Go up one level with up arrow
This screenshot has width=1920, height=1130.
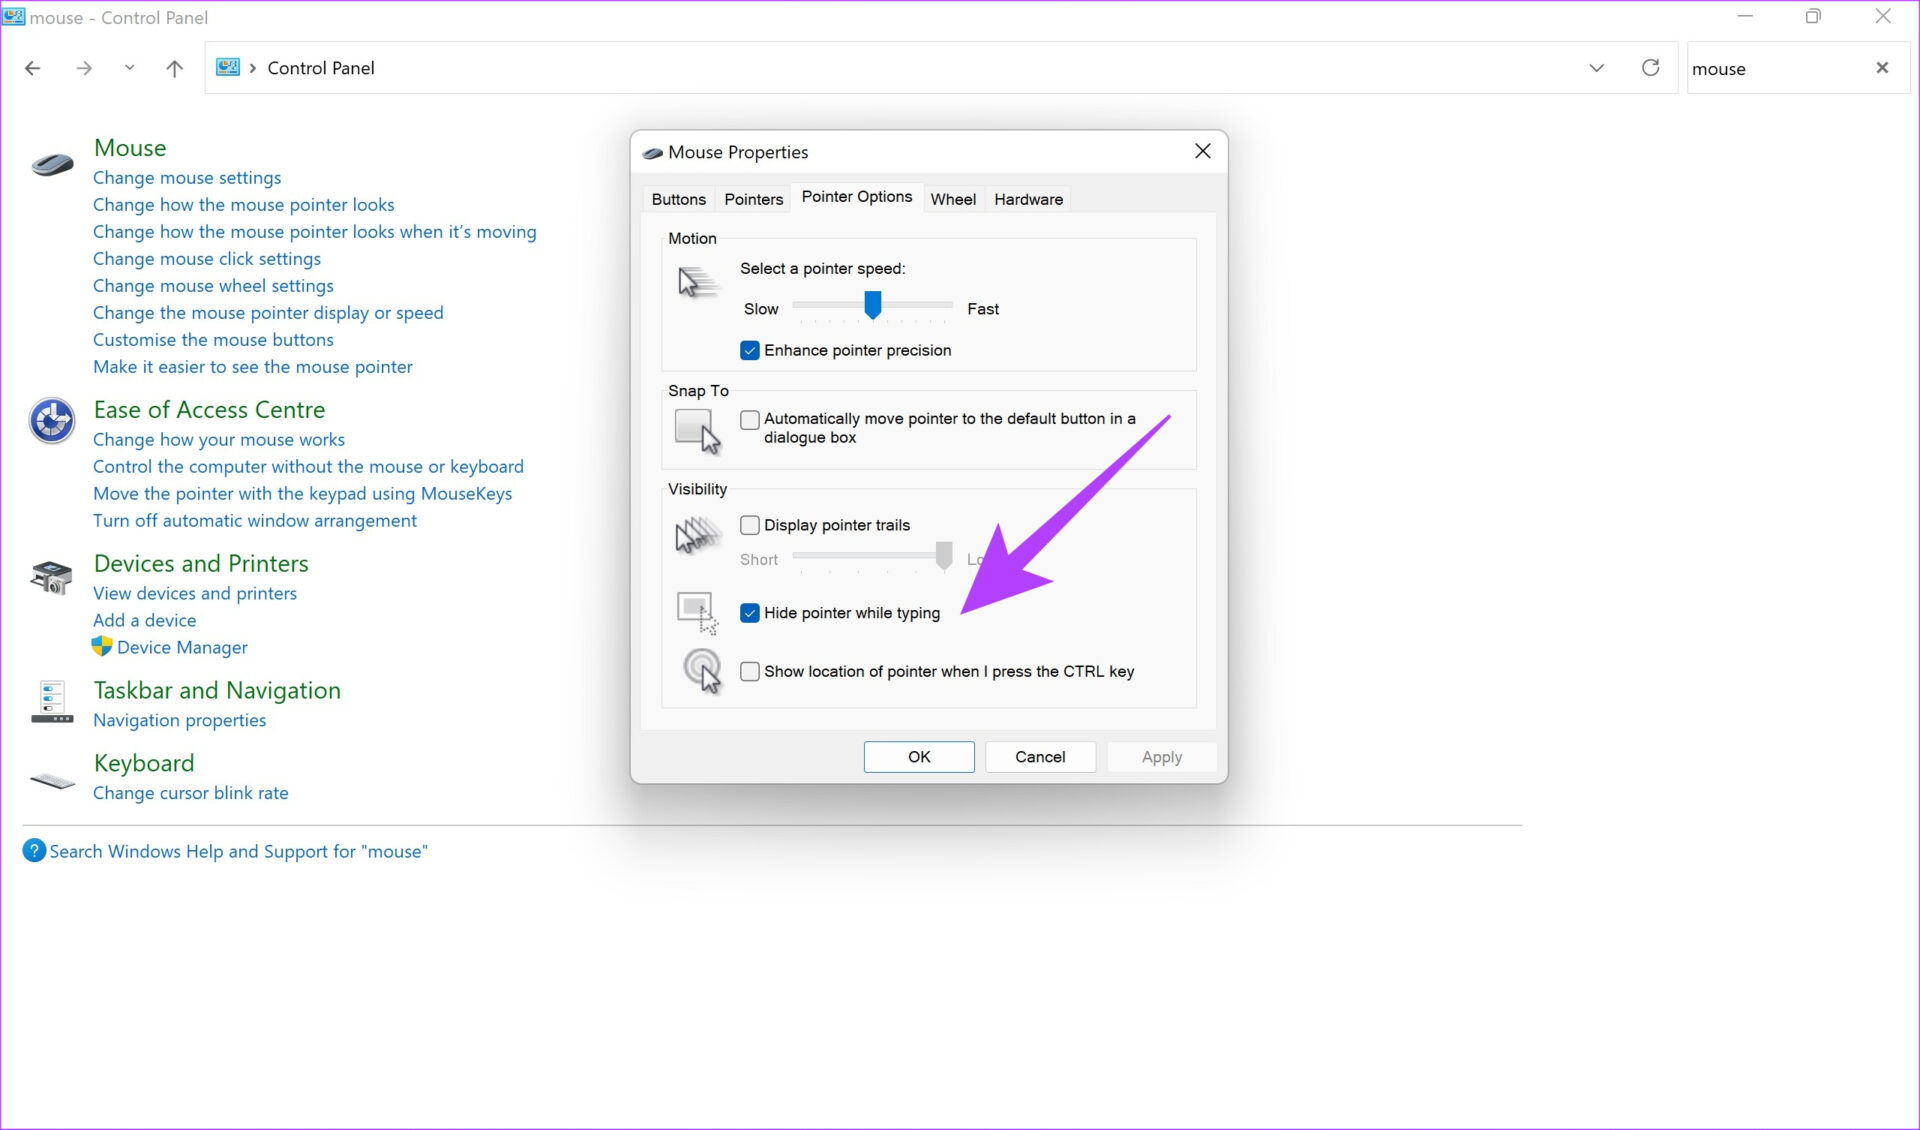click(x=174, y=68)
